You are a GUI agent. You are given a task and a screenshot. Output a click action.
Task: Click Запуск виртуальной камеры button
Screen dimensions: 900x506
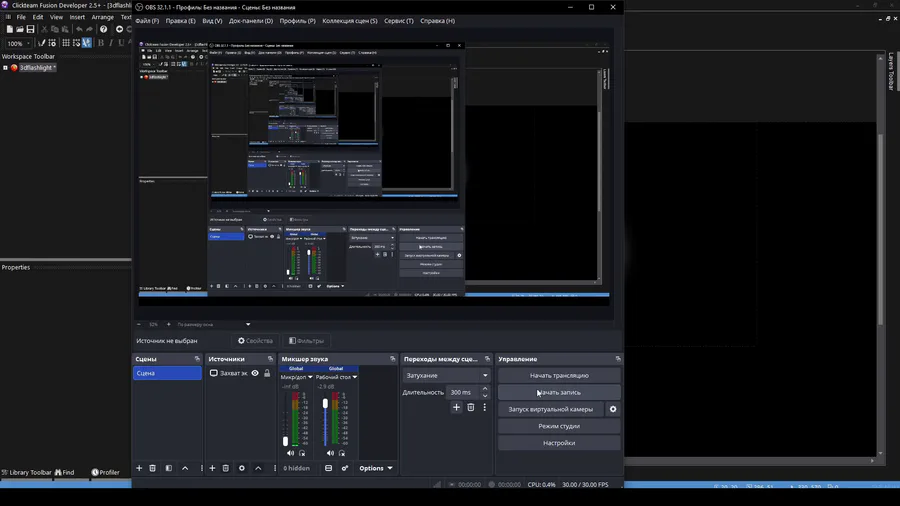(x=550, y=409)
